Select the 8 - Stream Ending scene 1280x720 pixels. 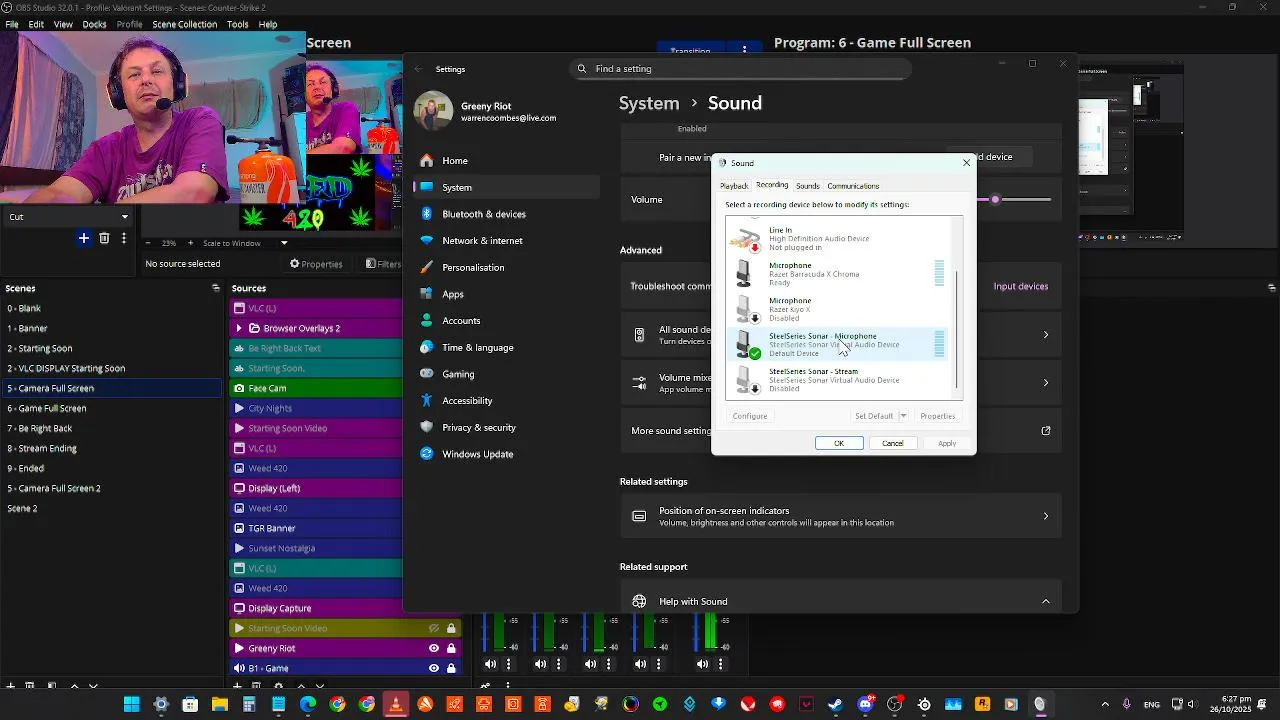(x=111, y=448)
